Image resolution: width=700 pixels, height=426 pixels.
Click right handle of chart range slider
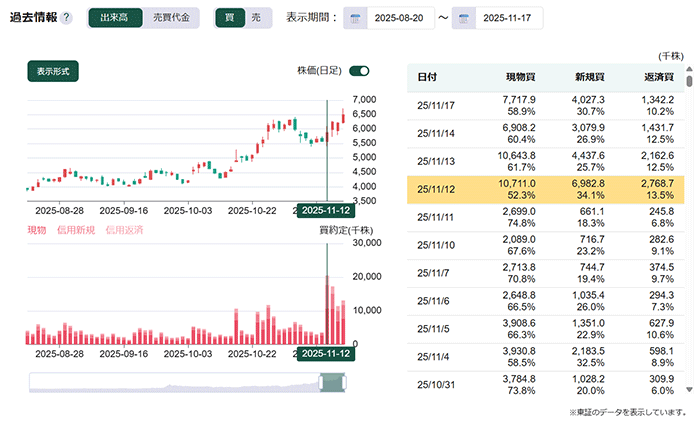344,383
